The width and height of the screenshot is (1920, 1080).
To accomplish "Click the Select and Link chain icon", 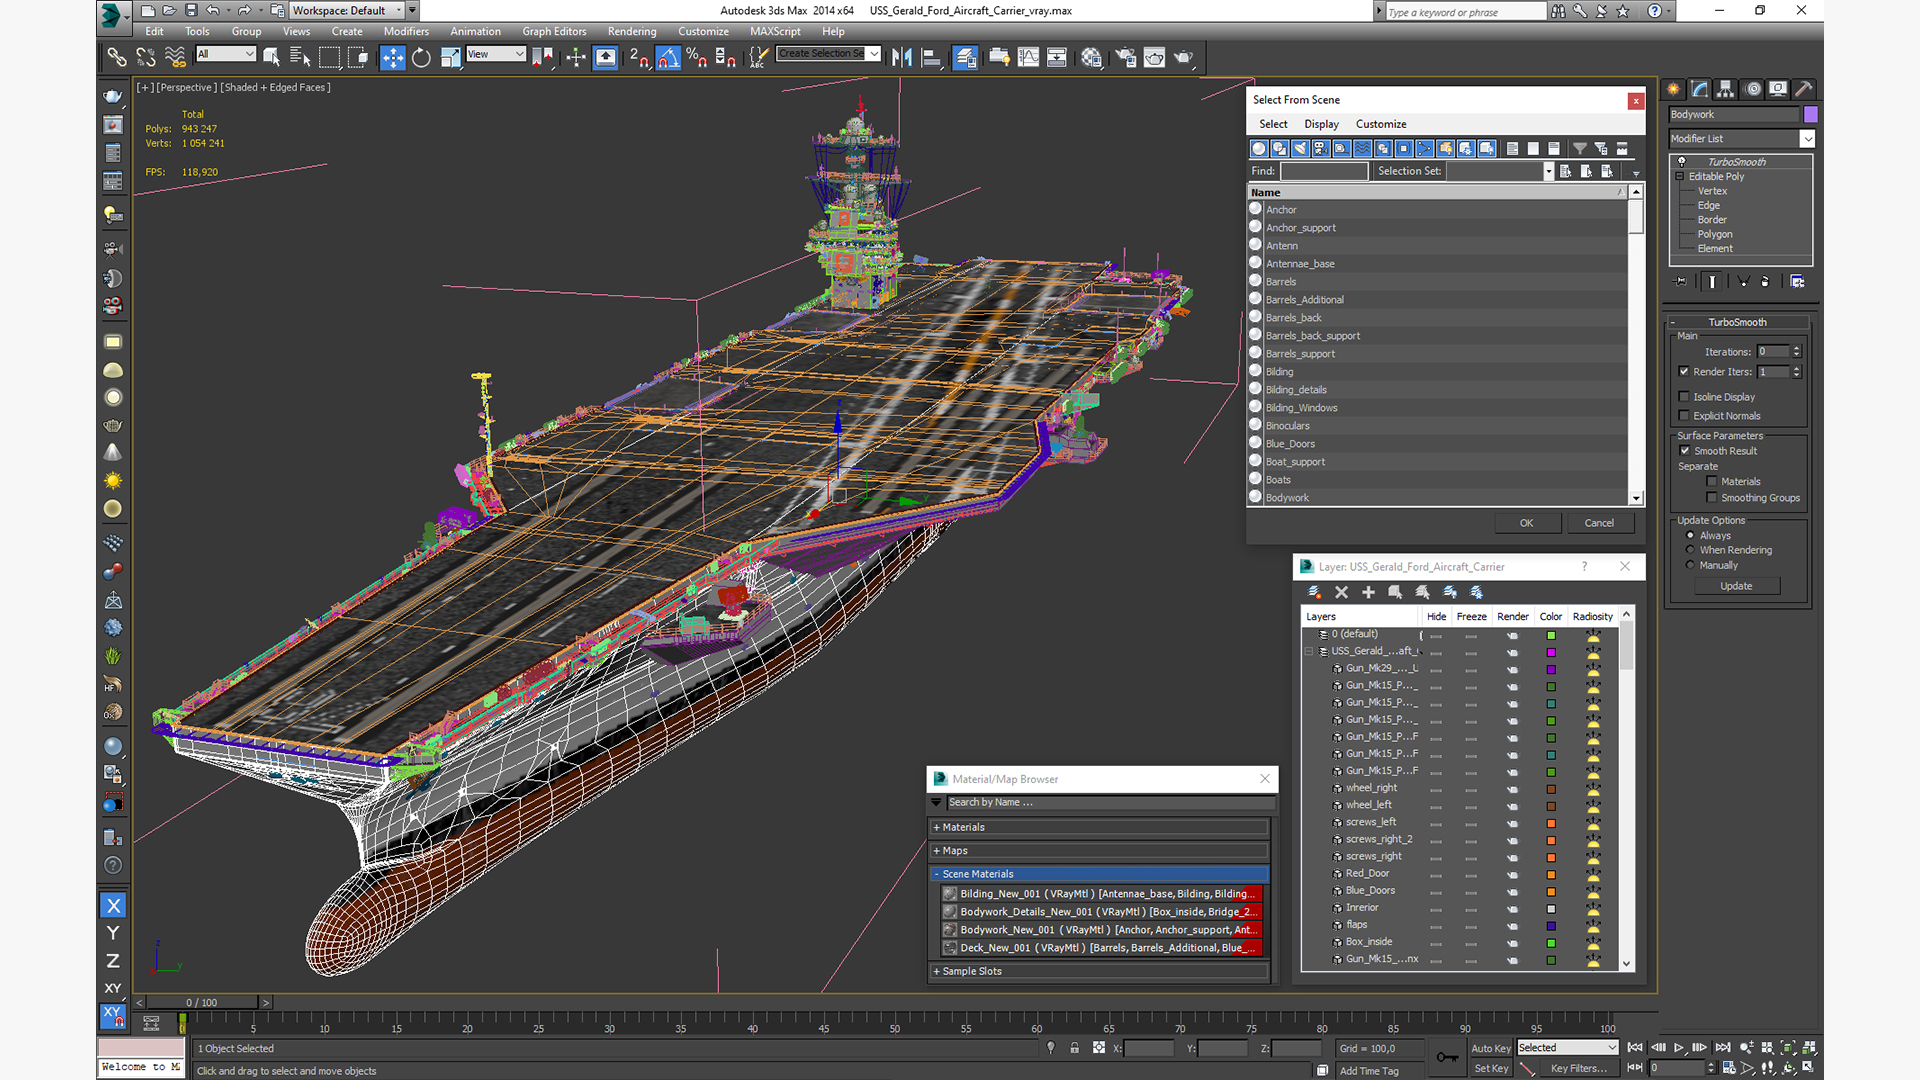I will 117,58.
